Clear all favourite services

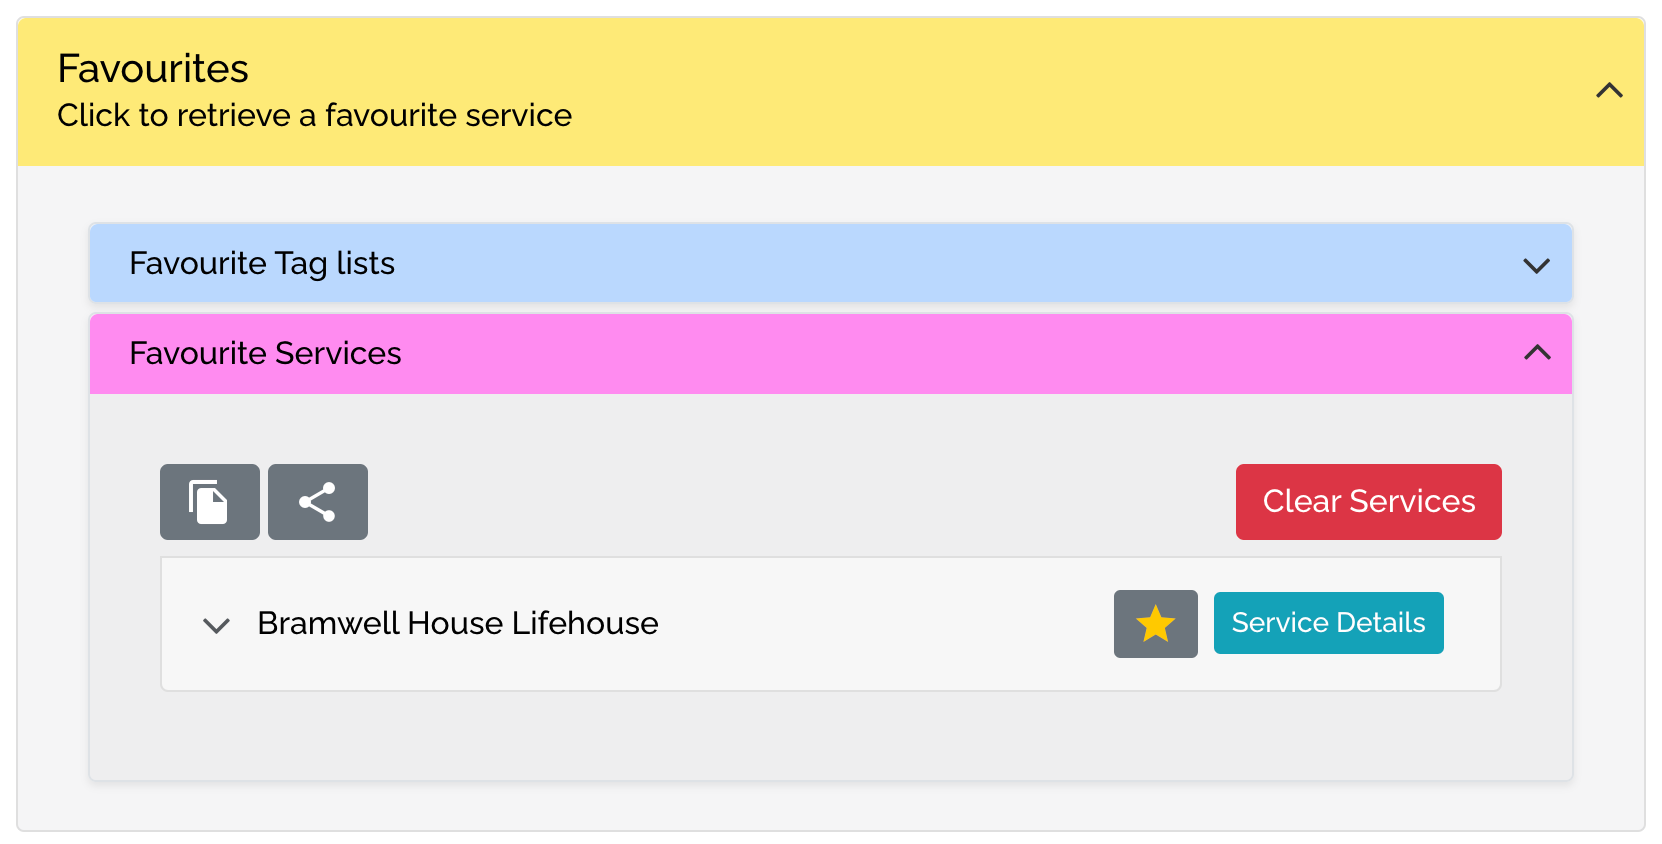(1368, 502)
